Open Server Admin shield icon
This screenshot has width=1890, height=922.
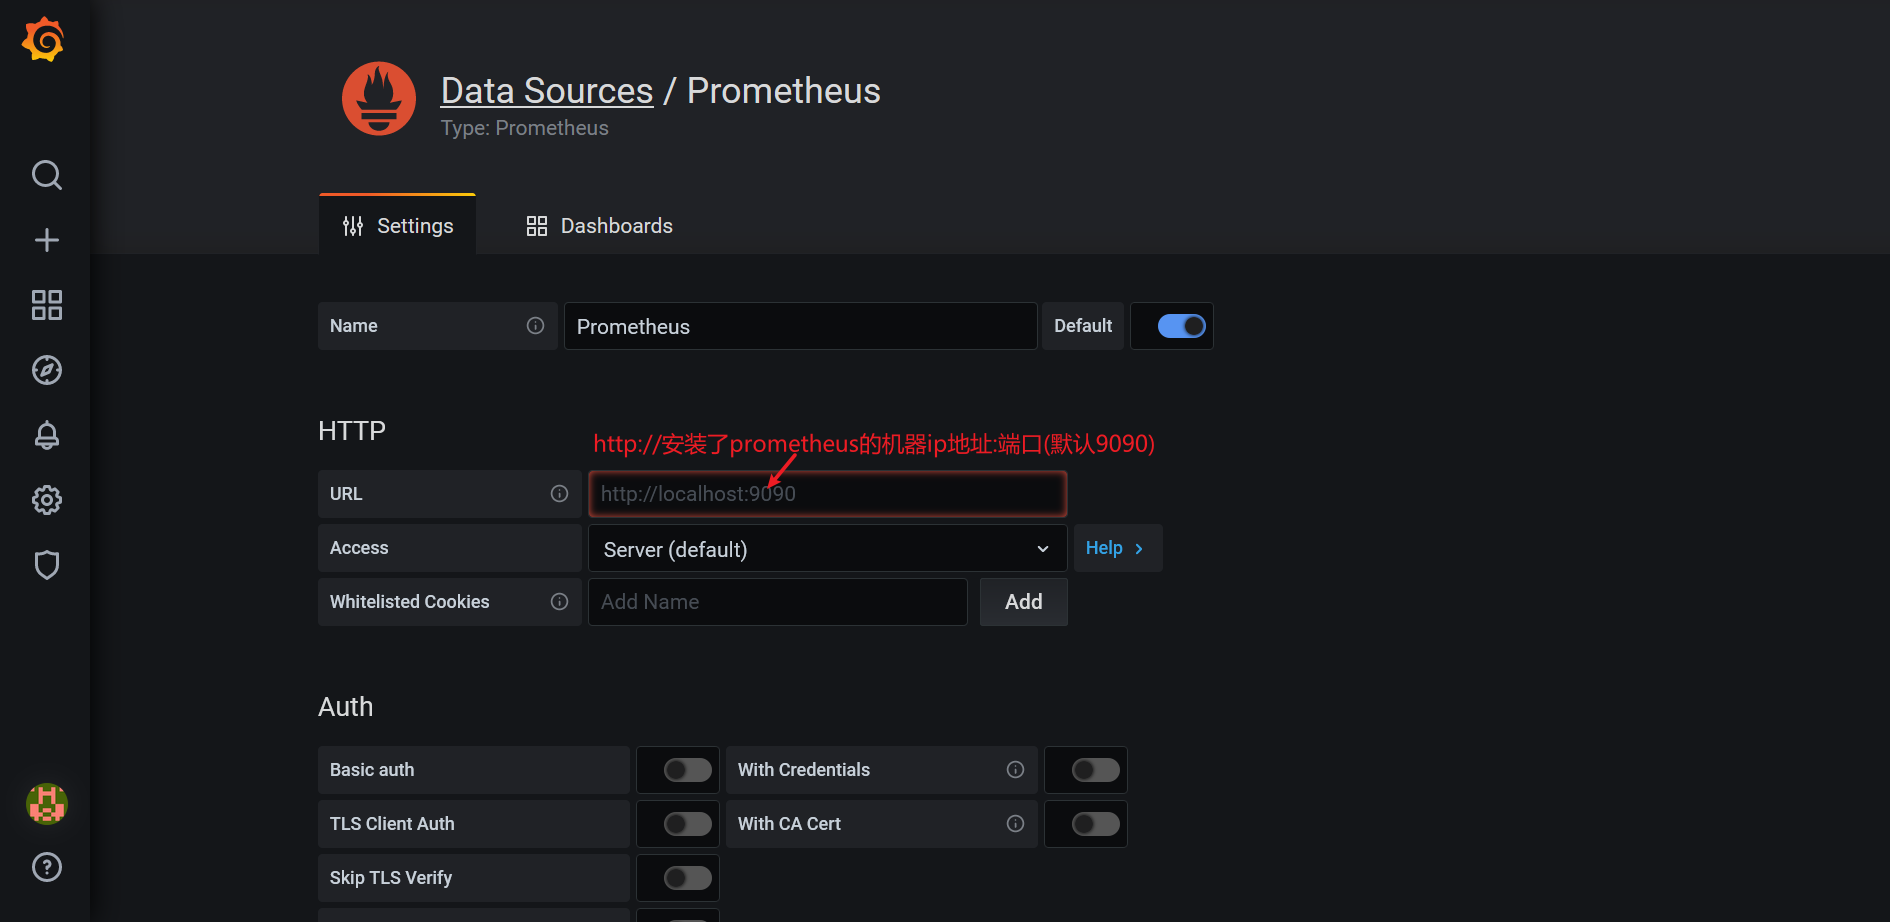(46, 565)
